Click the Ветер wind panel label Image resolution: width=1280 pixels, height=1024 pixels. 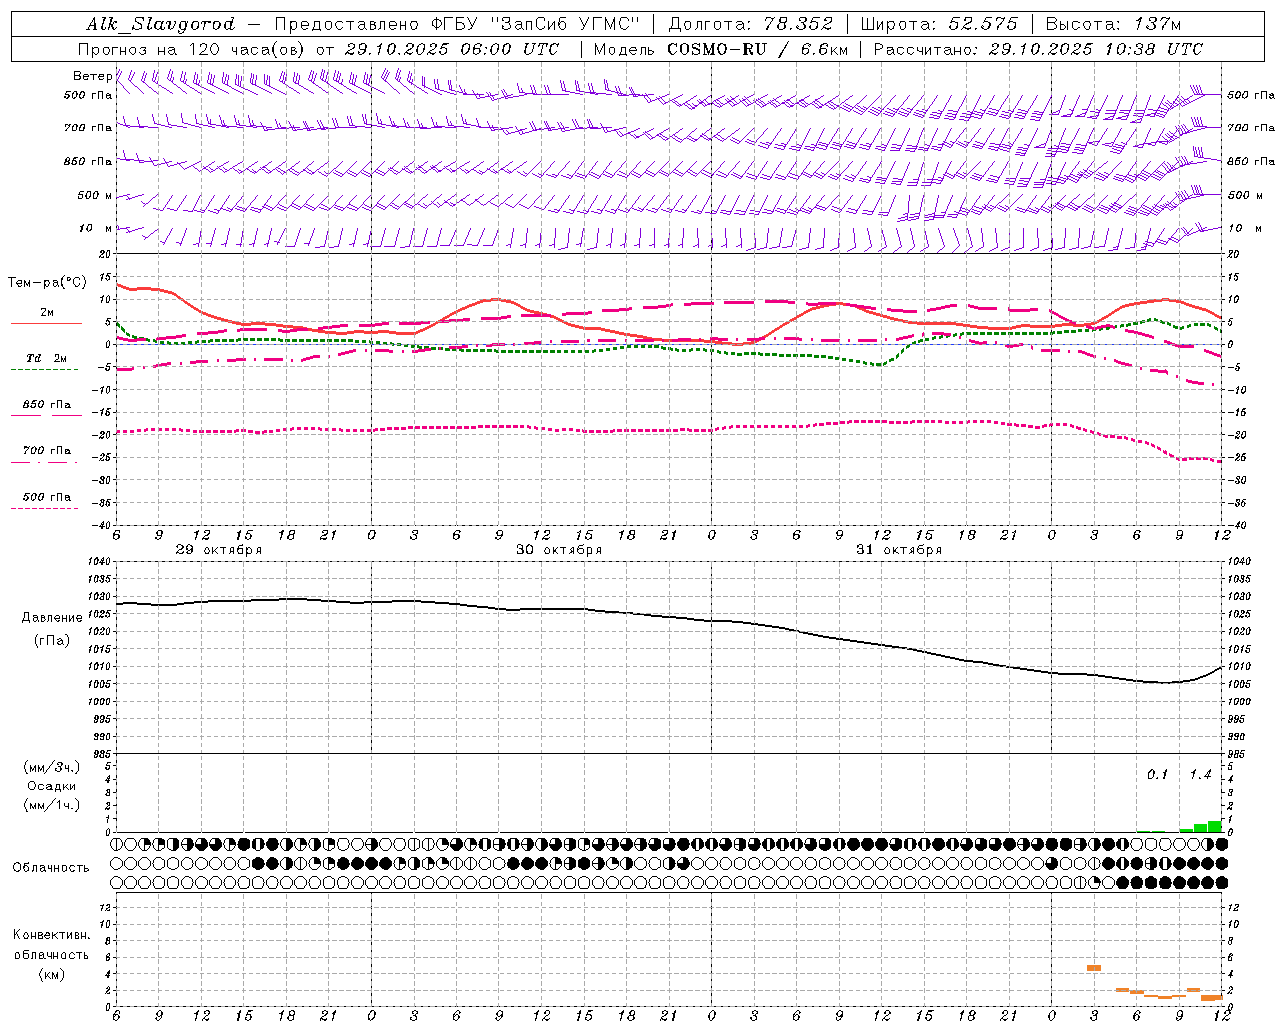click(92, 76)
